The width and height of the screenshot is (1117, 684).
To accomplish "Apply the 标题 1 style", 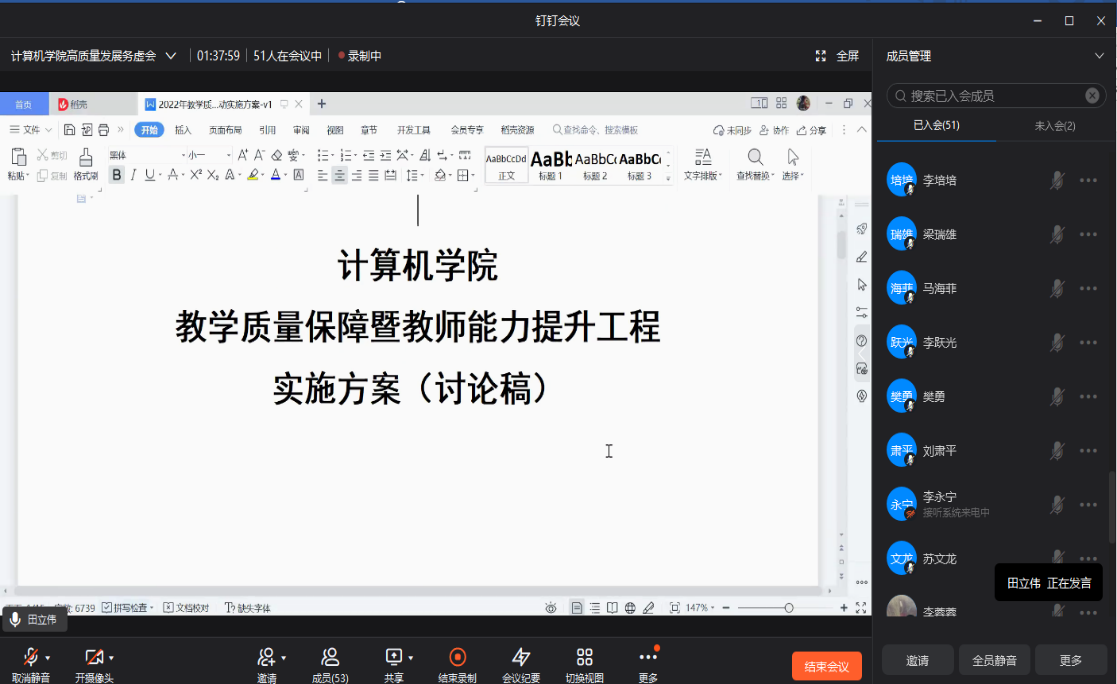I will [551, 165].
